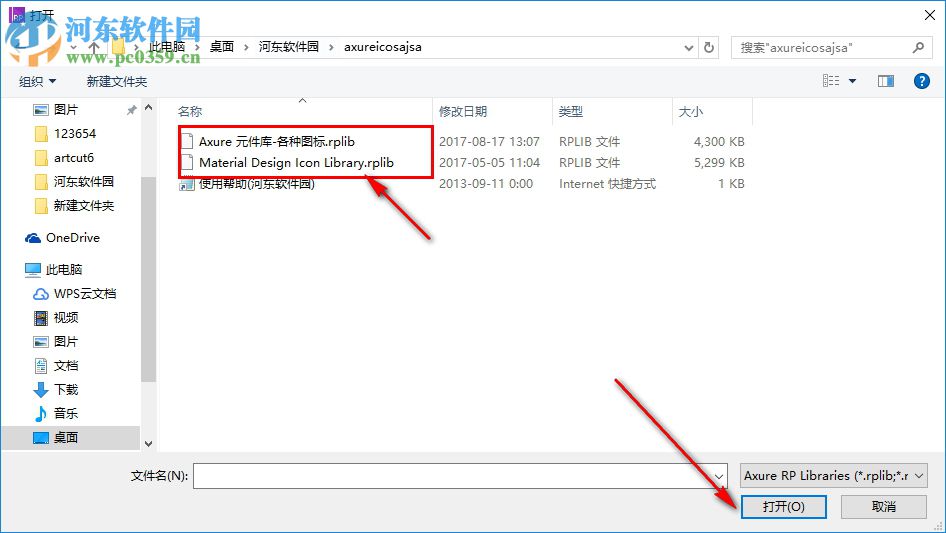Image resolution: width=946 pixels, height=533 pixels.
Task: Click 河东软件园 in the address path
Action: 288,47
